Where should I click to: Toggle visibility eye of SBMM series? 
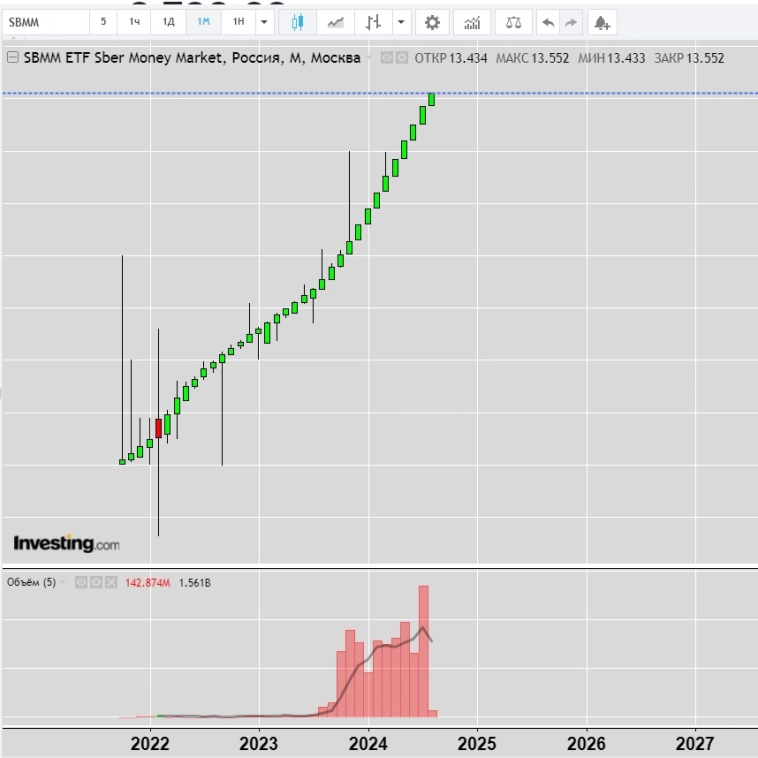point(387,58)
